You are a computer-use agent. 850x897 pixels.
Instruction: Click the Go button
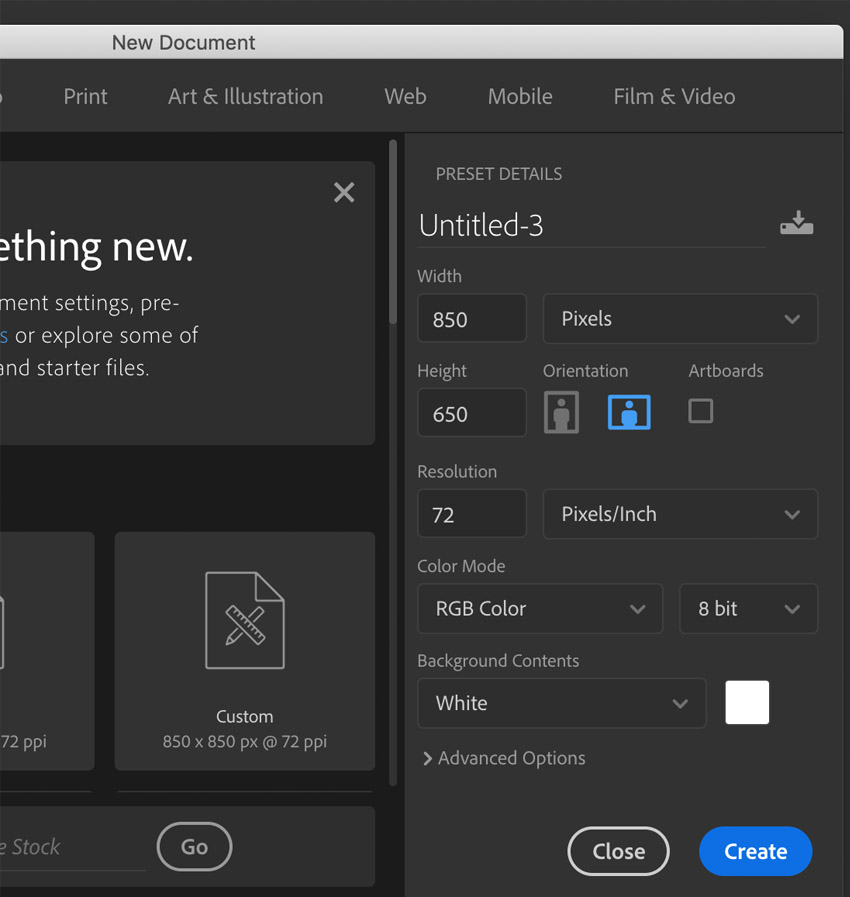194,847
